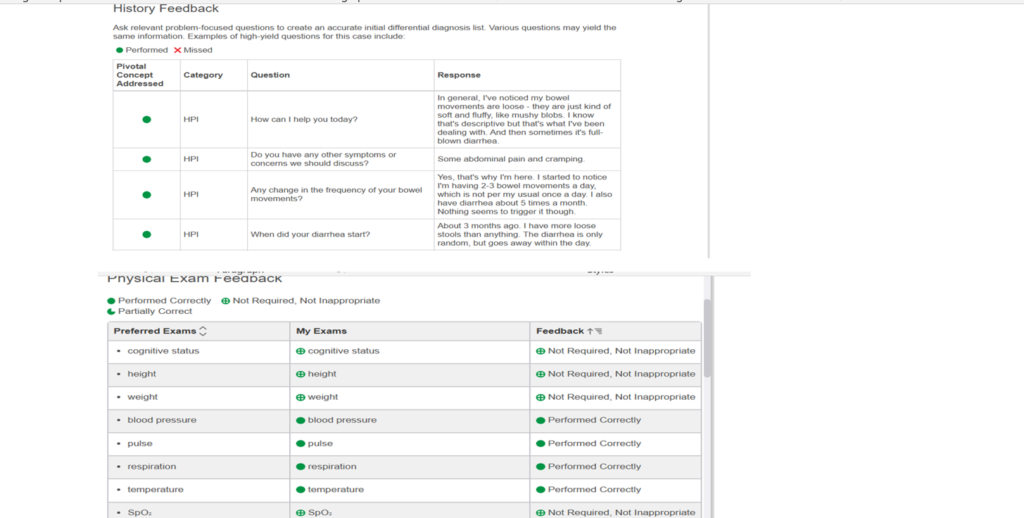
Task: Click the 'respiration' entry in My Exams
Action: coord(332,466)
